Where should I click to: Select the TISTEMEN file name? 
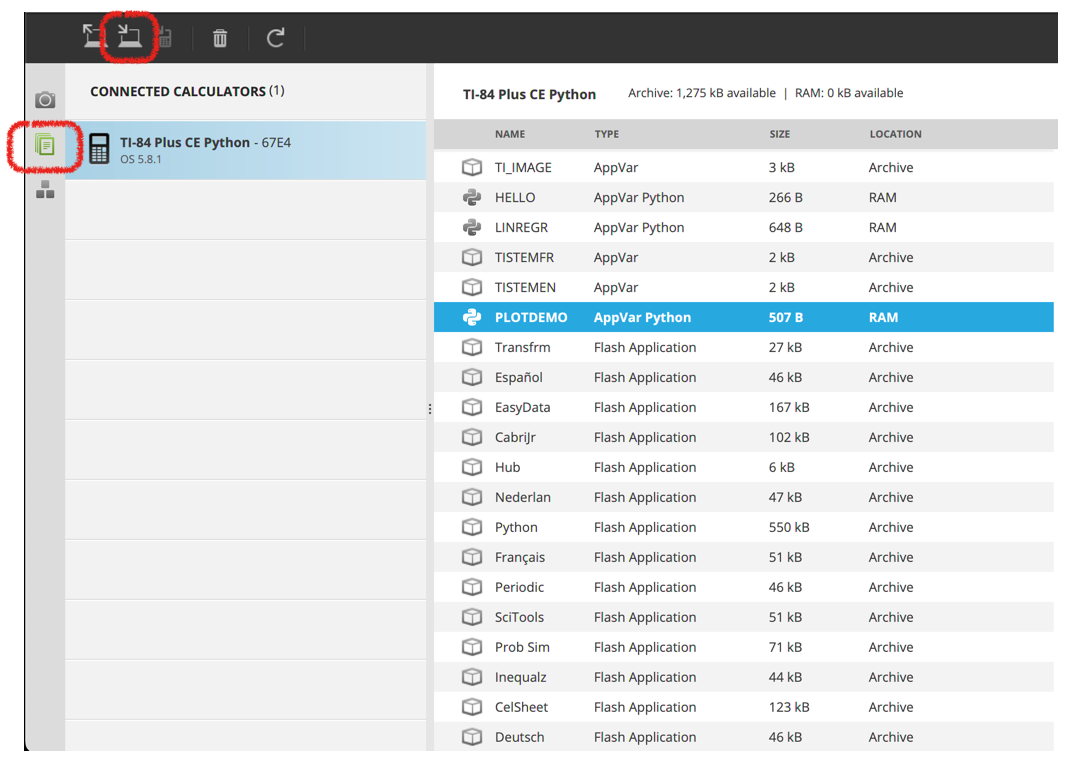coord(525,287)
